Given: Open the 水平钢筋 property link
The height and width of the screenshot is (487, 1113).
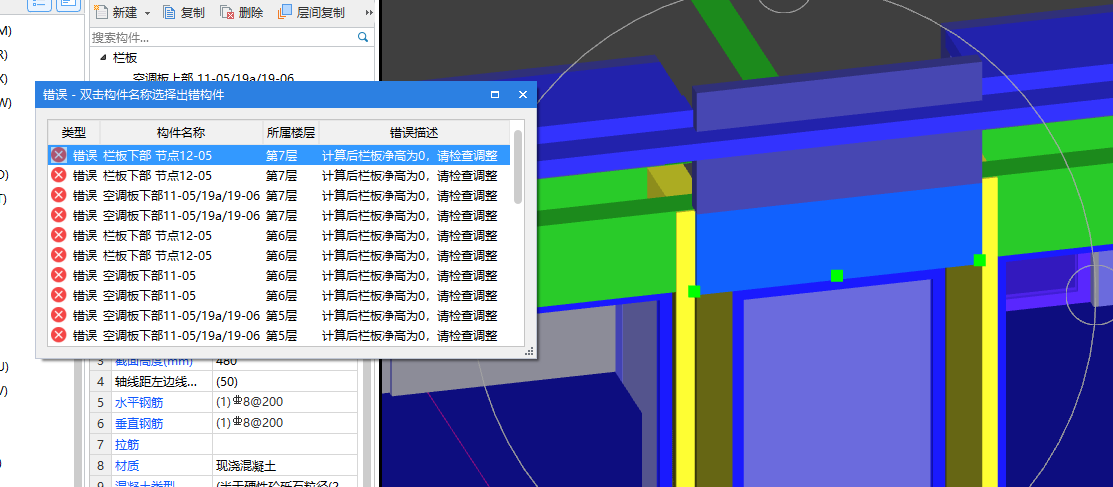Looking at the screenshot, I should click(x=139, y=403).
